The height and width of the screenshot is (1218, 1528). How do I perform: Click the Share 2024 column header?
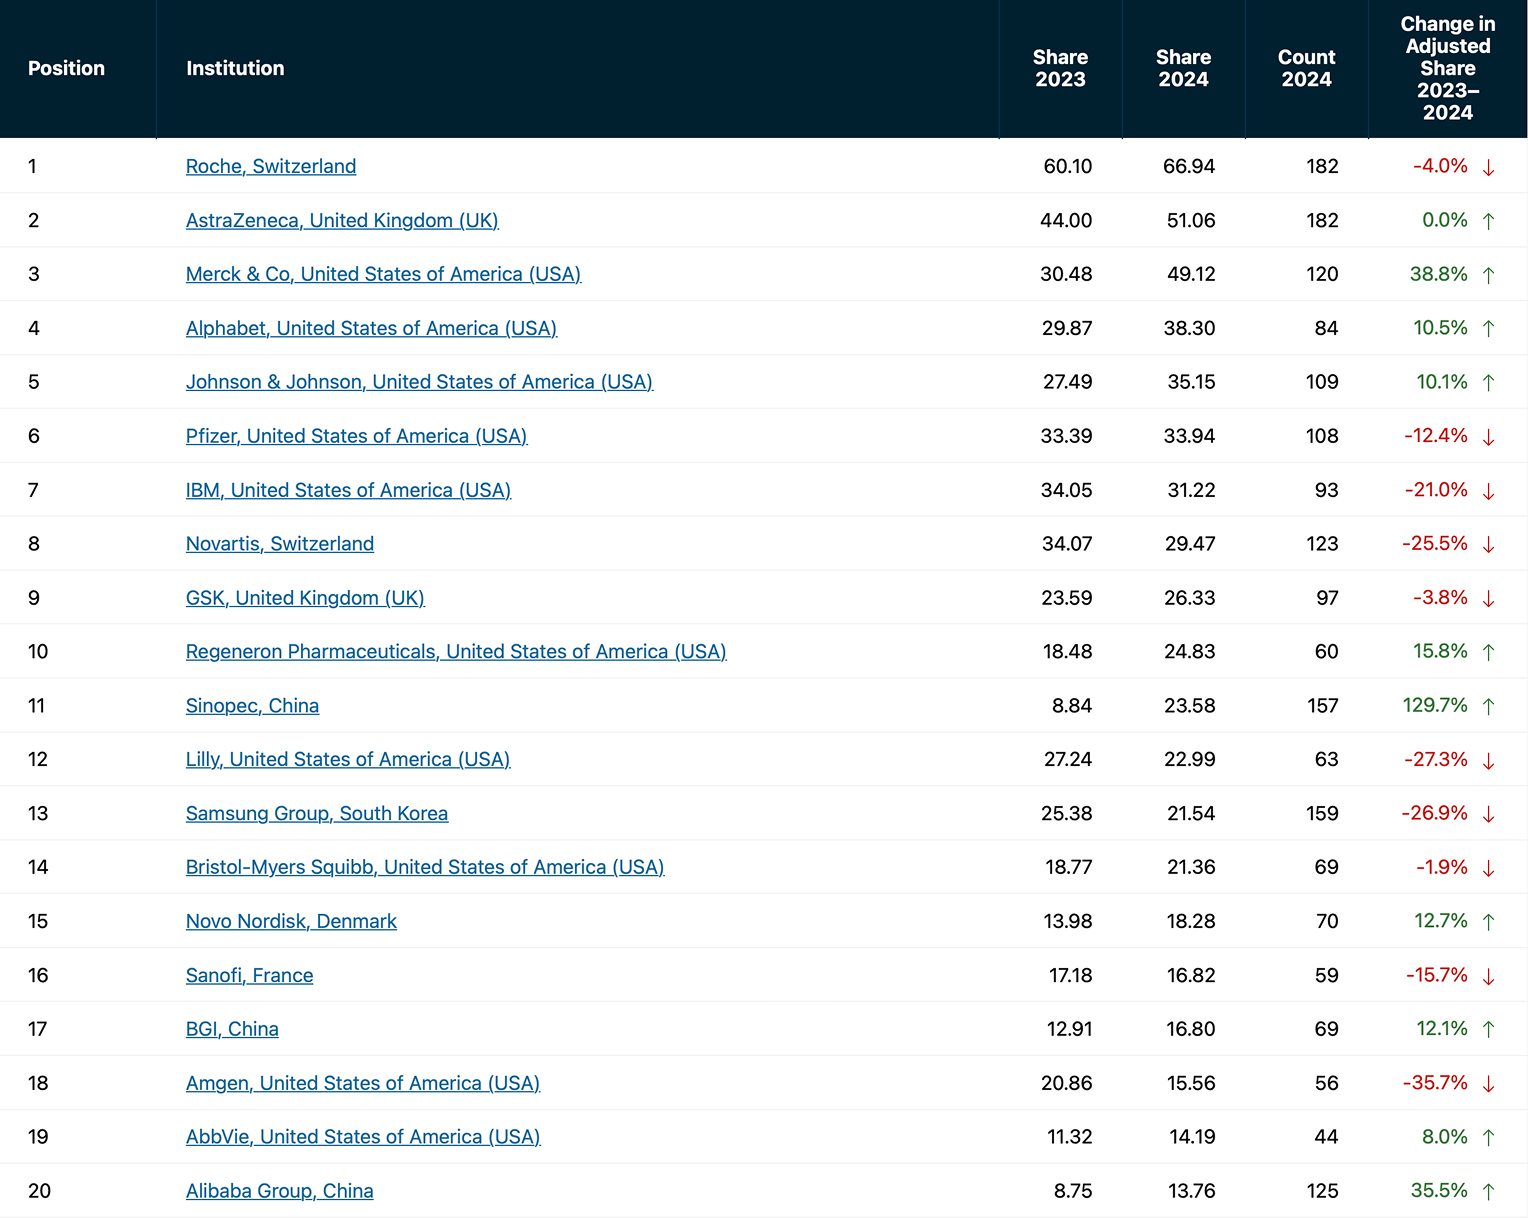click(x=1184, y=68)
